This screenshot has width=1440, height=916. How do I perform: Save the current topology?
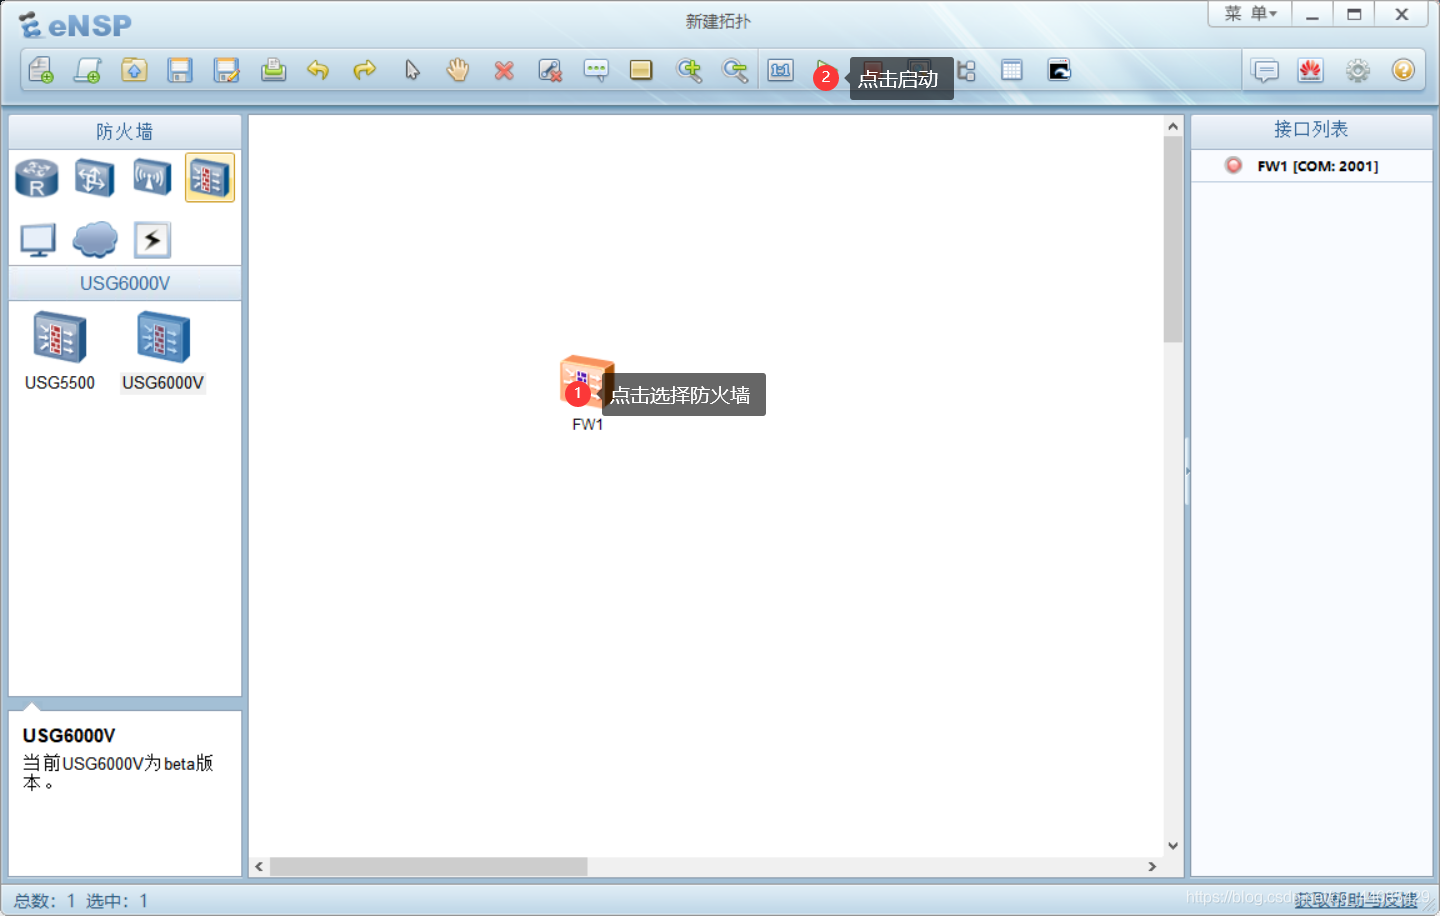coord(180,70)
